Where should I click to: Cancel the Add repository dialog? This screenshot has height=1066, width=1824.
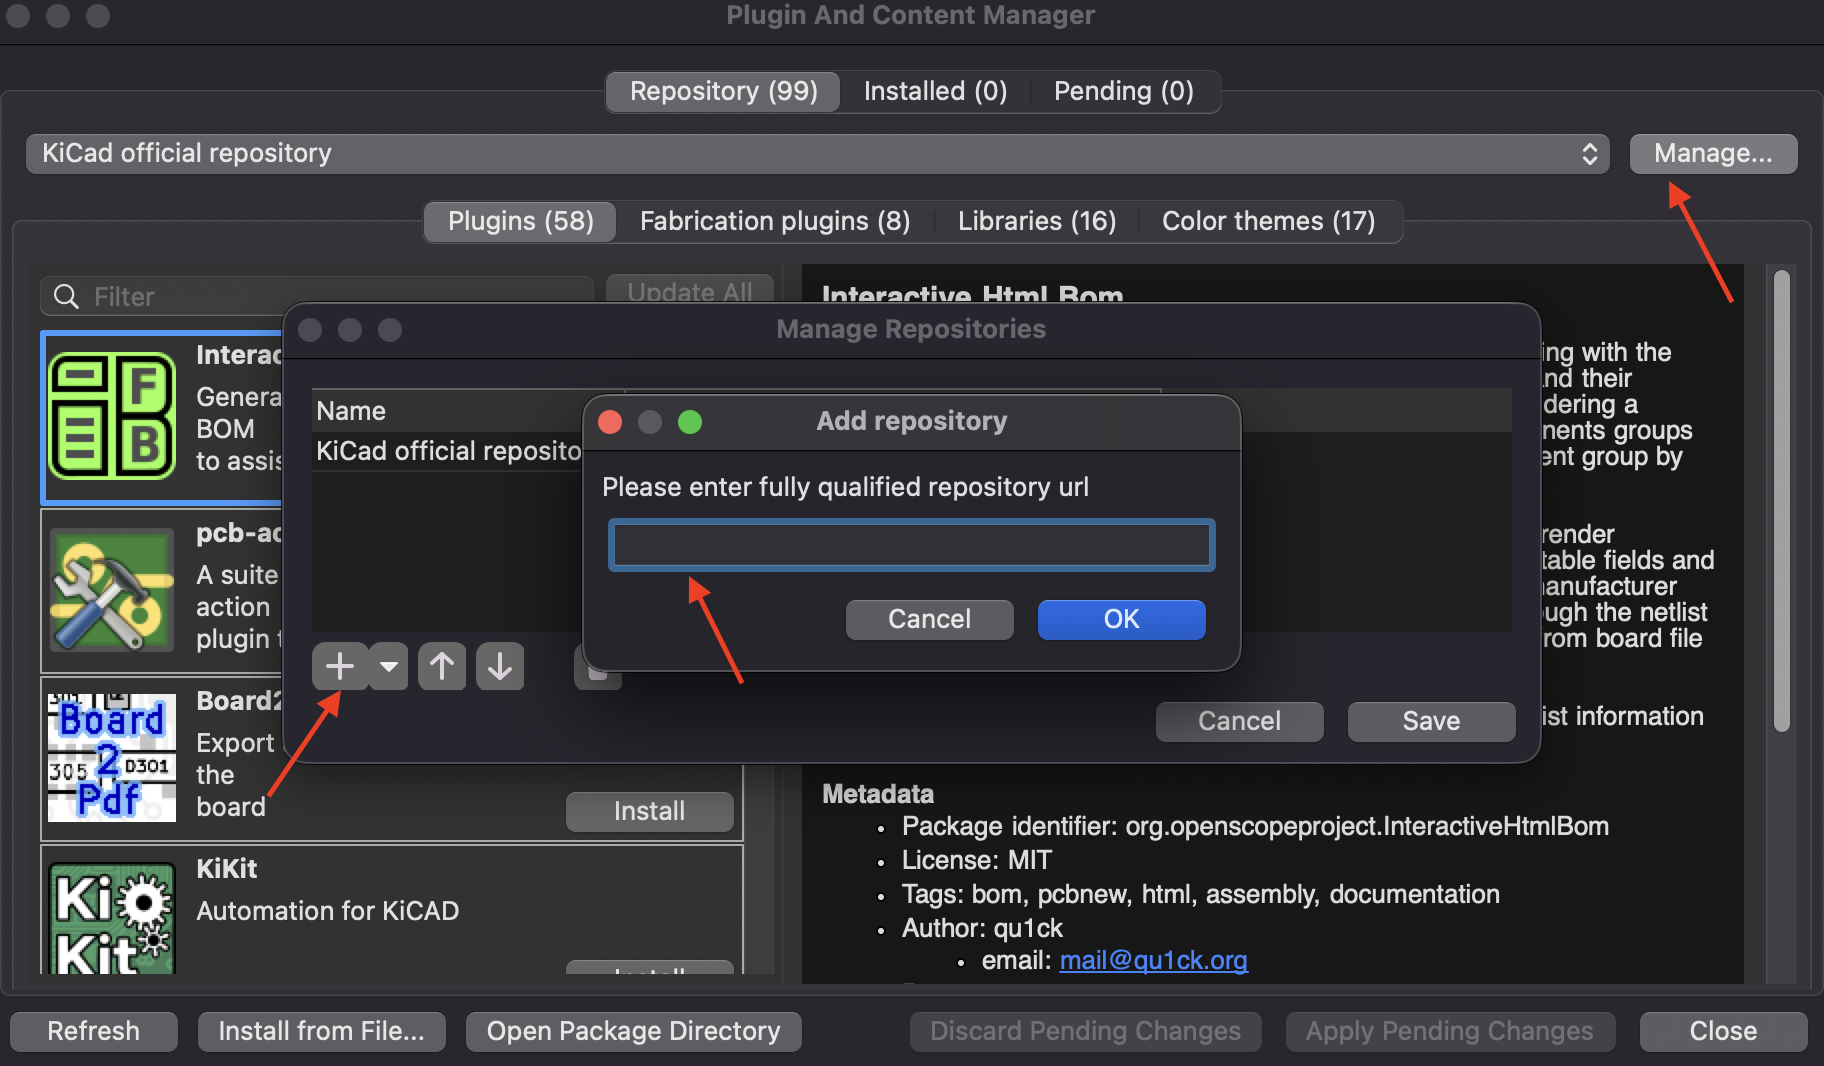928,619
